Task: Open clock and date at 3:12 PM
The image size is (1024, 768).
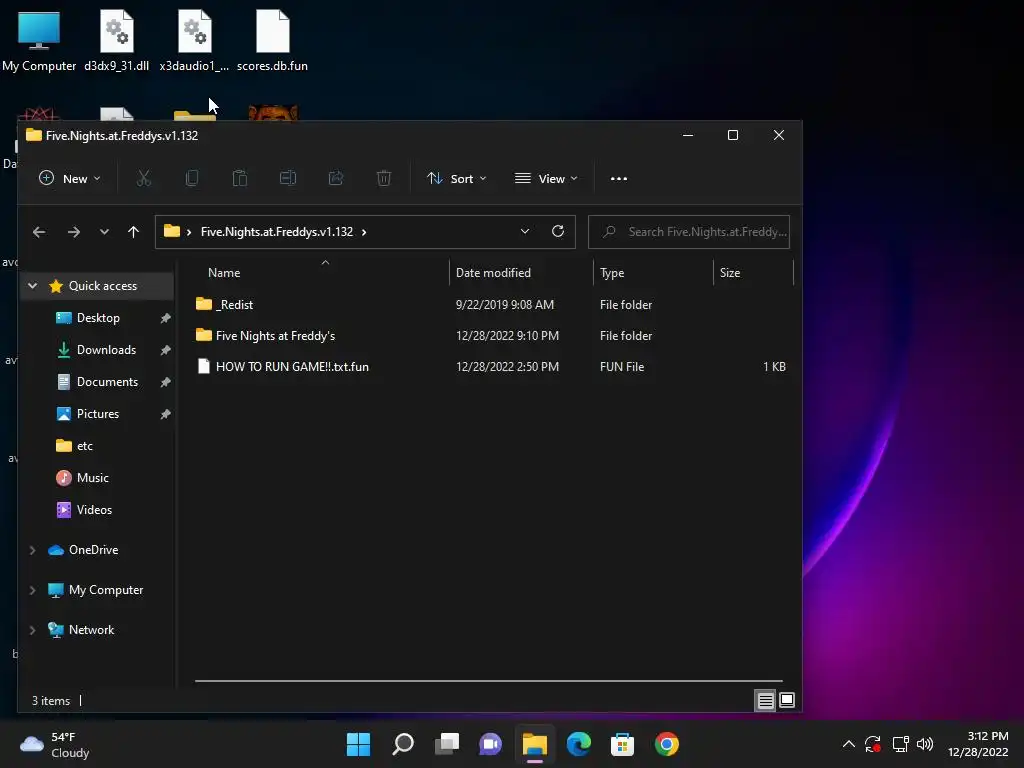Action: click(978, 744)
